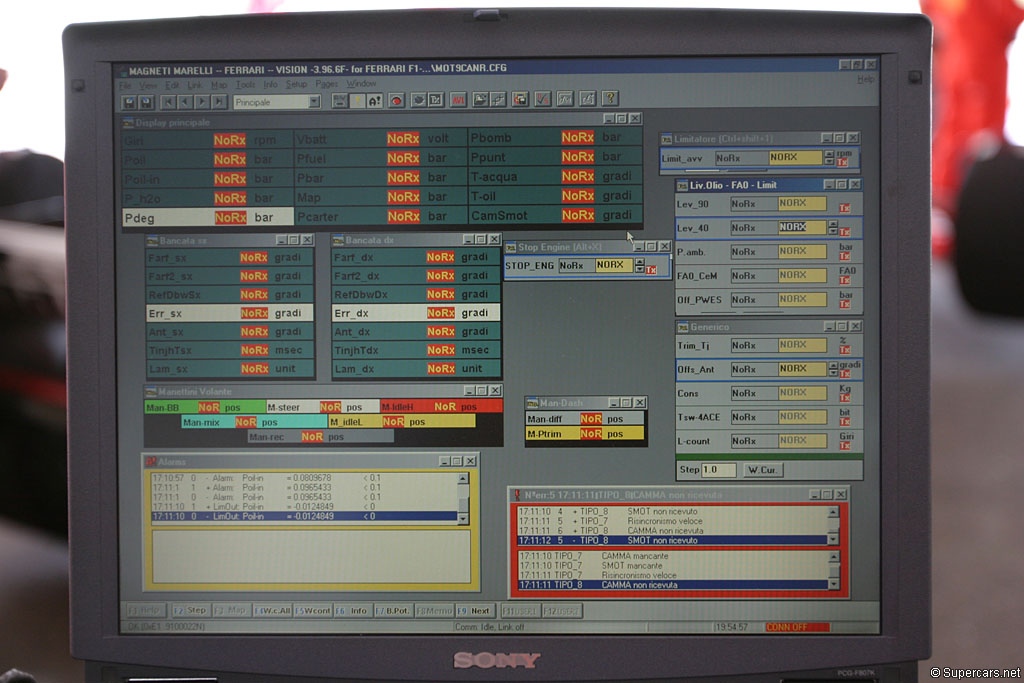The image size is (1024, 683).
Task: Select the Err_sx row in Bancata sx
Action: (x=230, y=313)
